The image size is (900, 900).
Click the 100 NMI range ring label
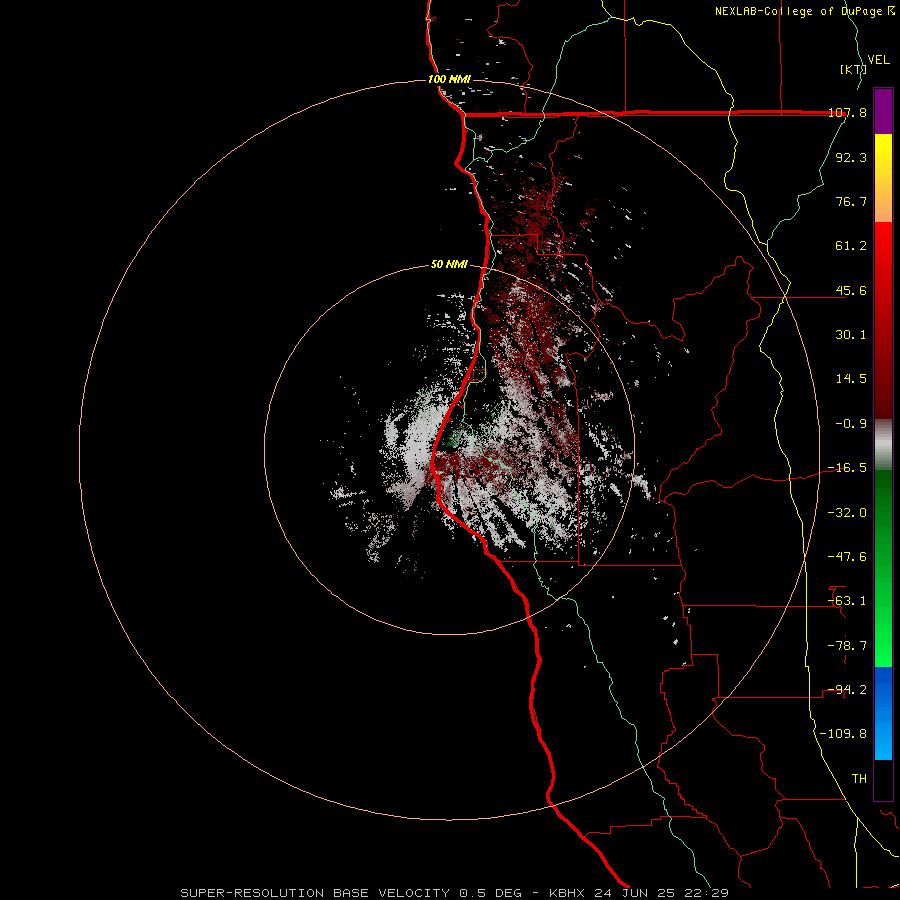[x=449, y=79]
